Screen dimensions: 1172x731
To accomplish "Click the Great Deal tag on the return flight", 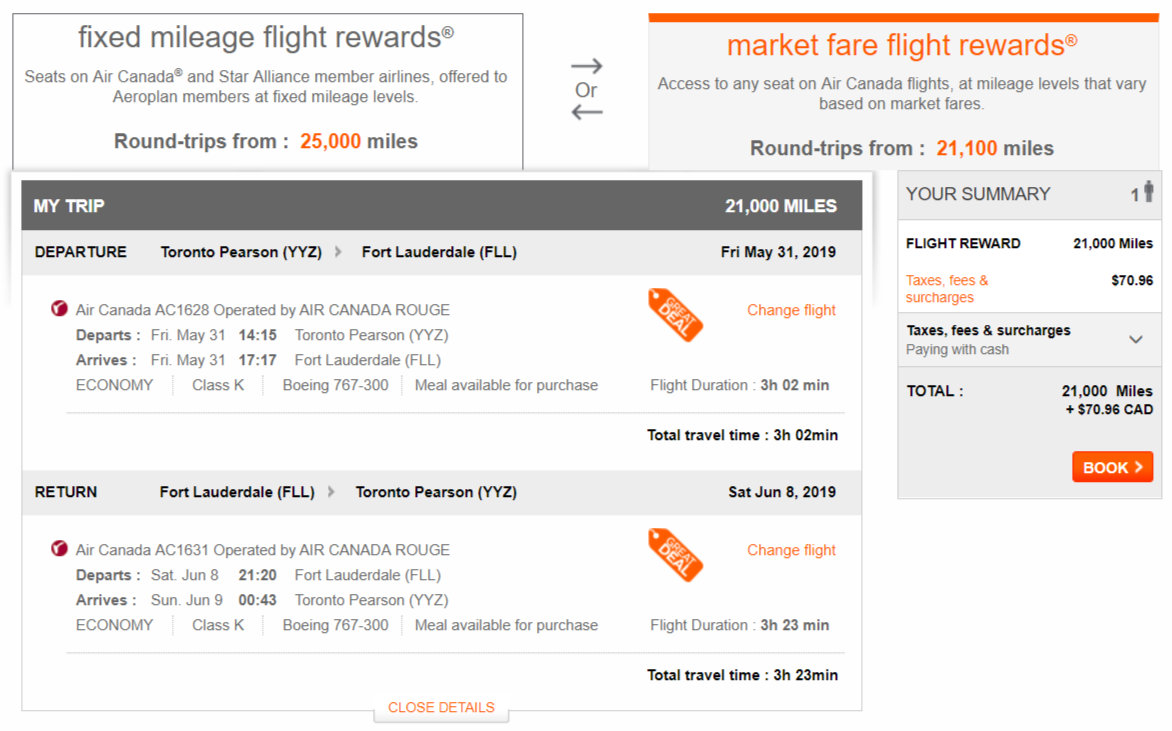I will tap(675, 555).
